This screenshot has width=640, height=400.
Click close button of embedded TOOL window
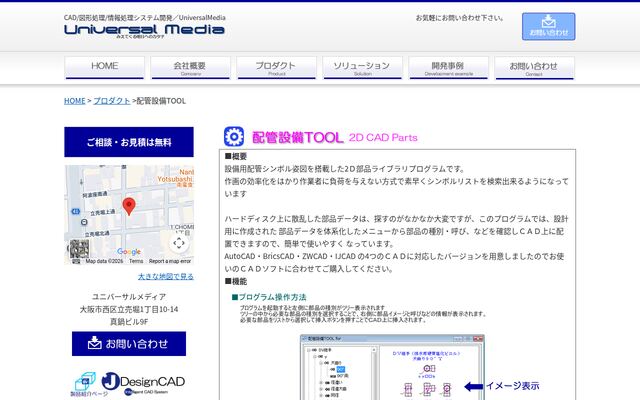point(478,339)
